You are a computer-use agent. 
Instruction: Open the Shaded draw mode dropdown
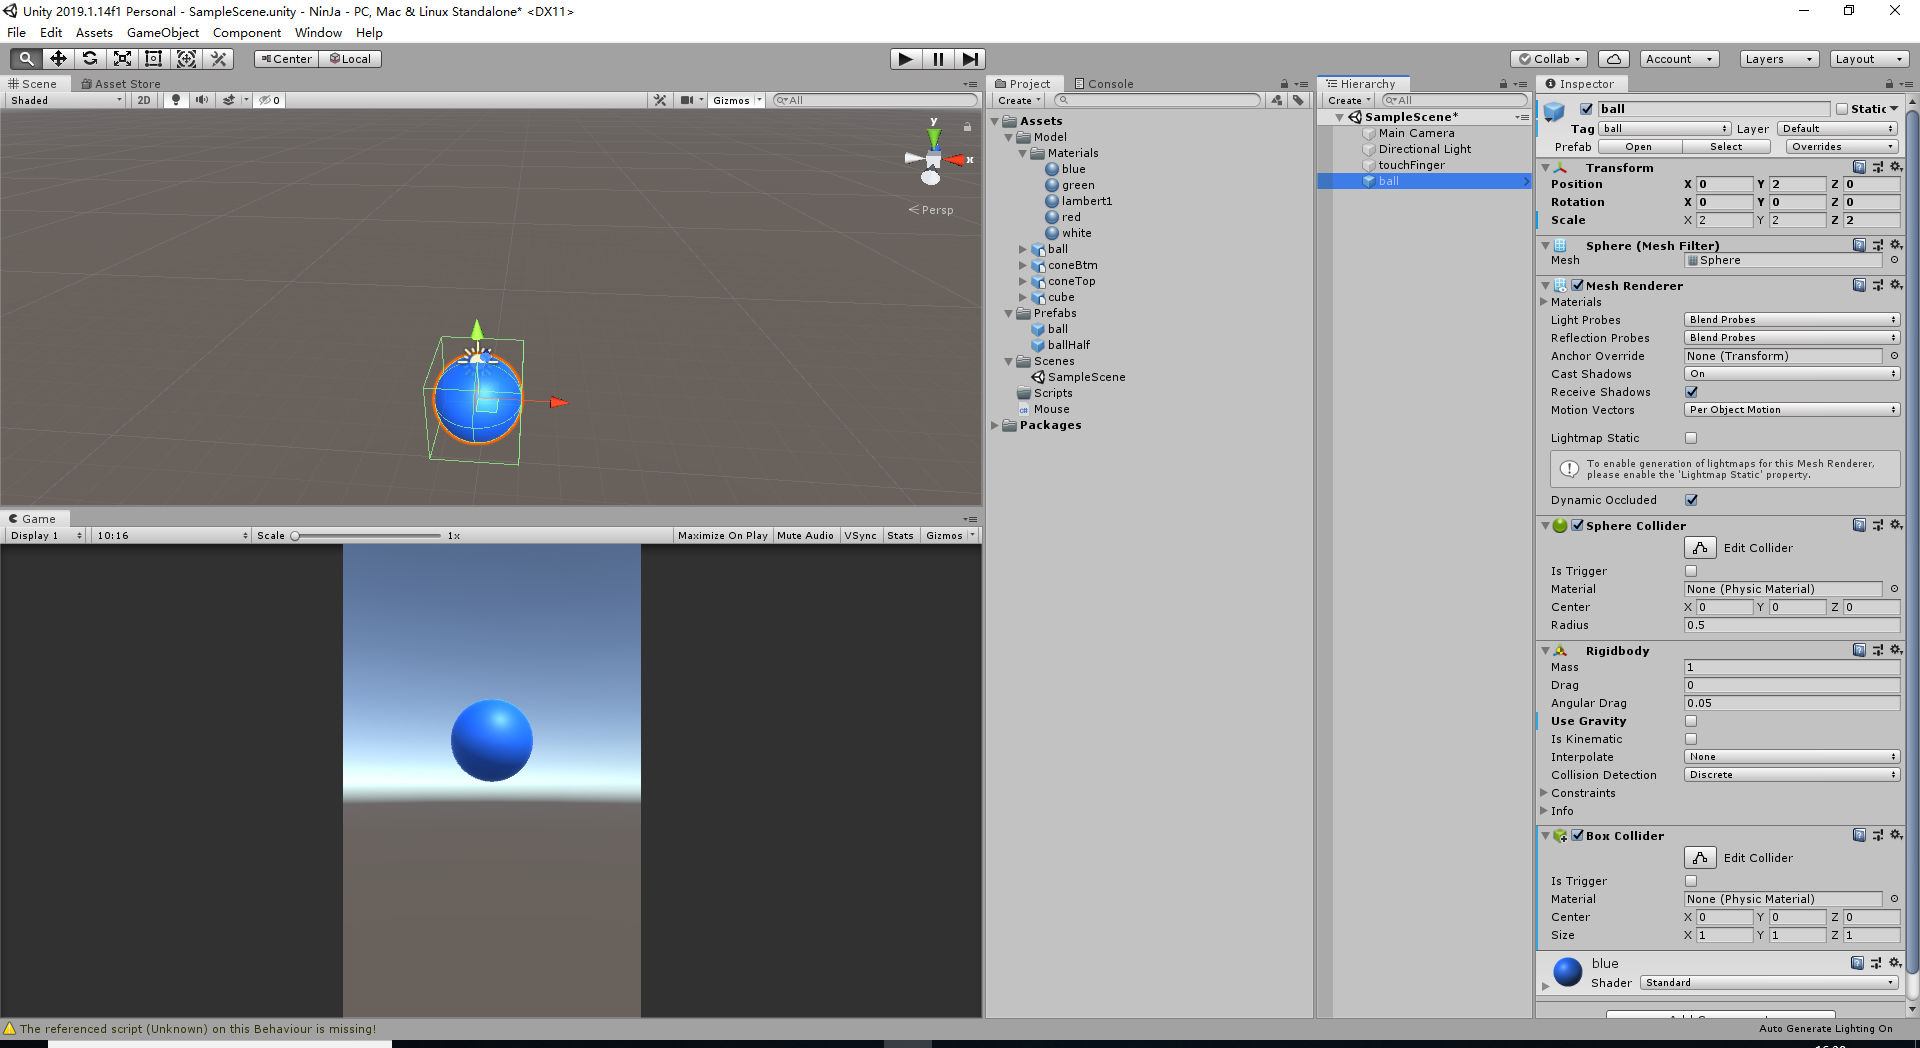coord(66,100)
